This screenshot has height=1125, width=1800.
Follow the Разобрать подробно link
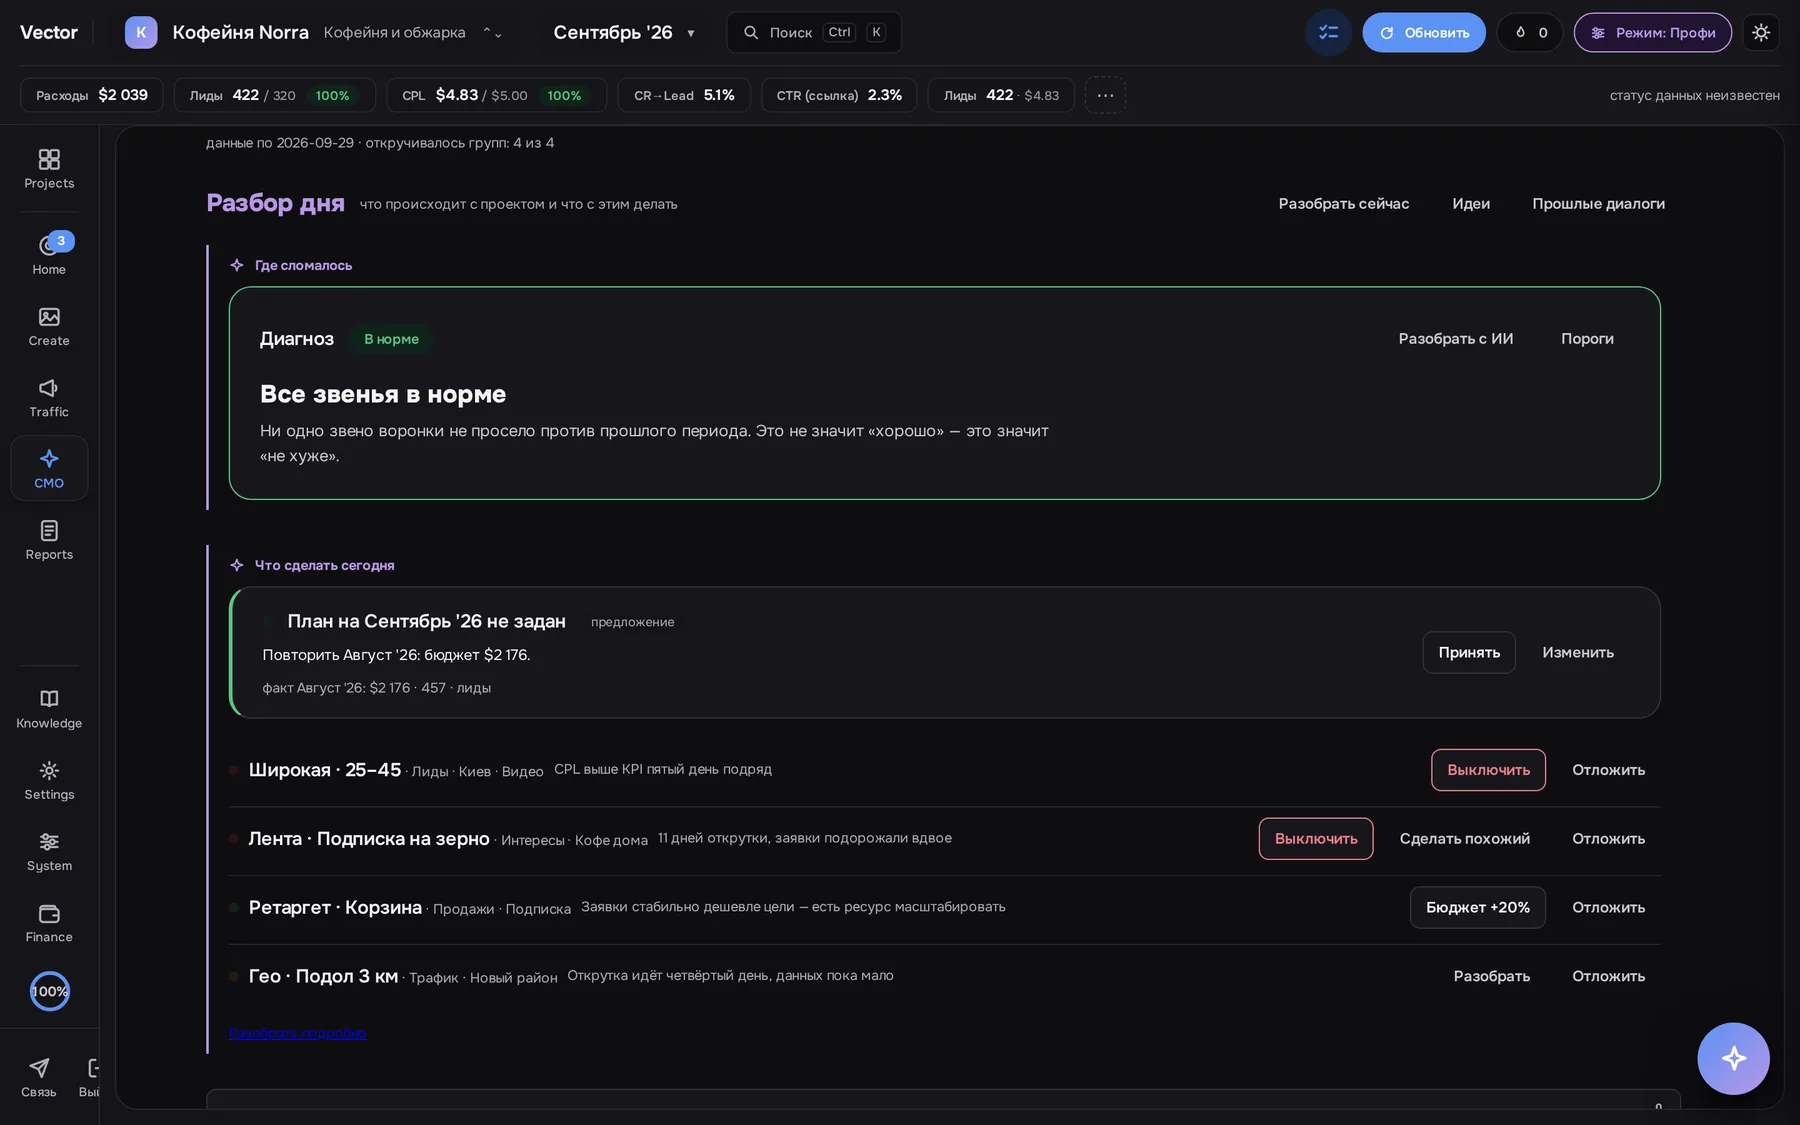[x=297, y=1033]
